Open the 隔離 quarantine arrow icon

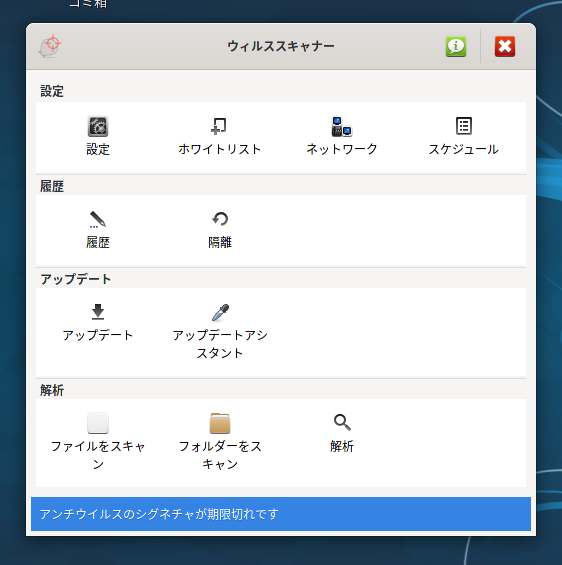pyautogui.click(x=220, y=219)
